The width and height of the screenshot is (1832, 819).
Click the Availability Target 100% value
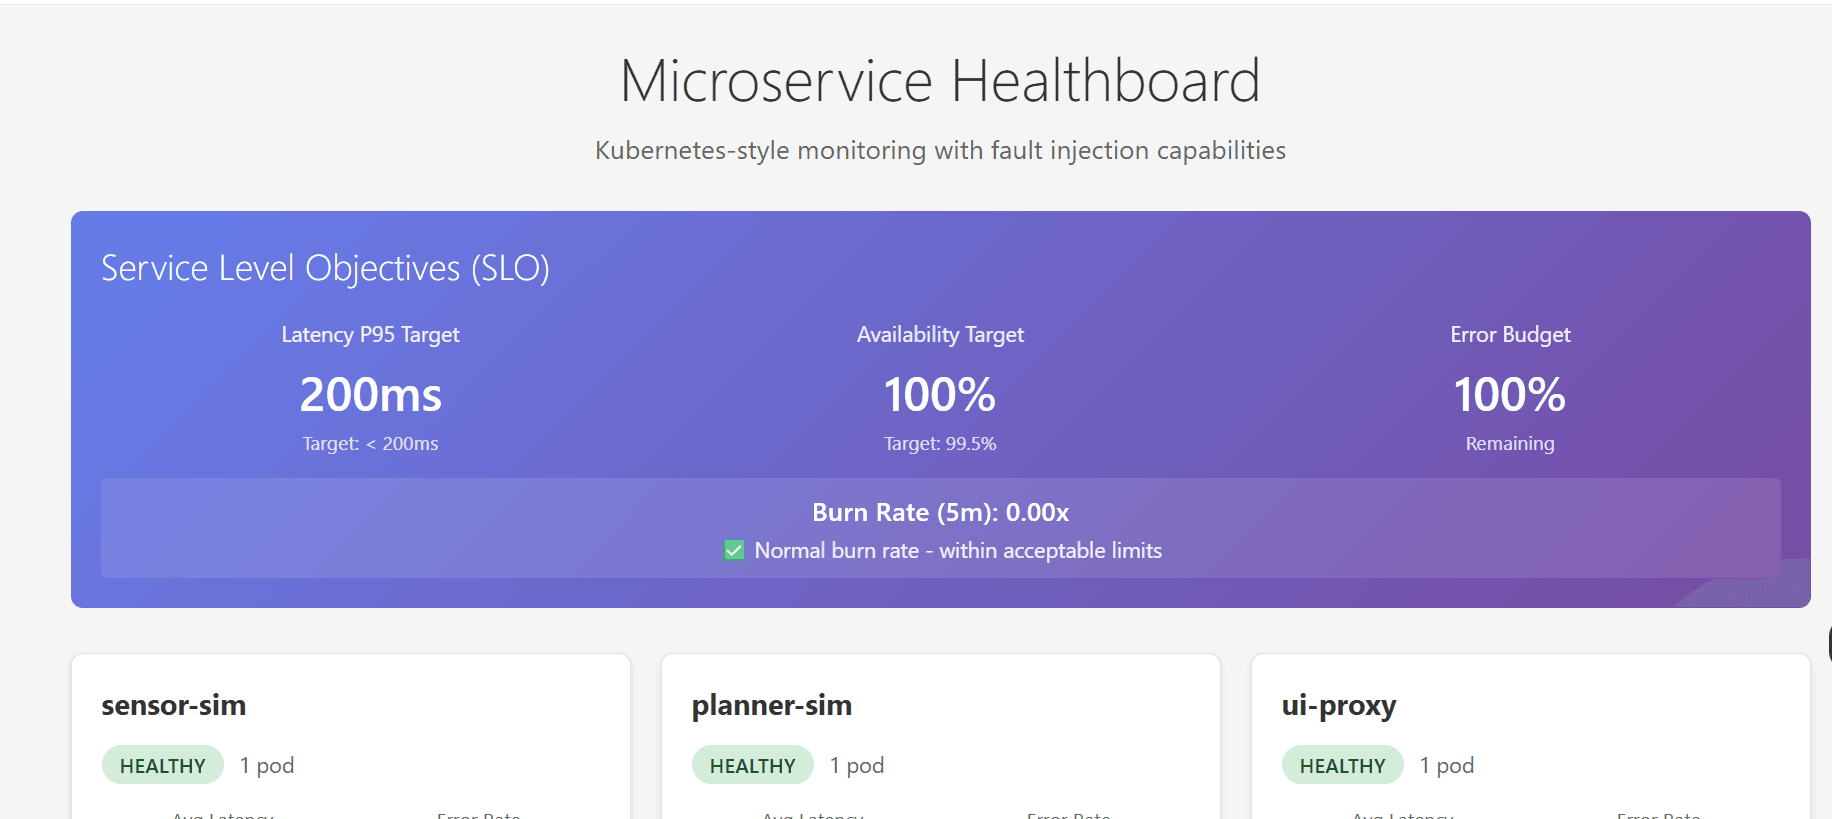tap(940, 395)
